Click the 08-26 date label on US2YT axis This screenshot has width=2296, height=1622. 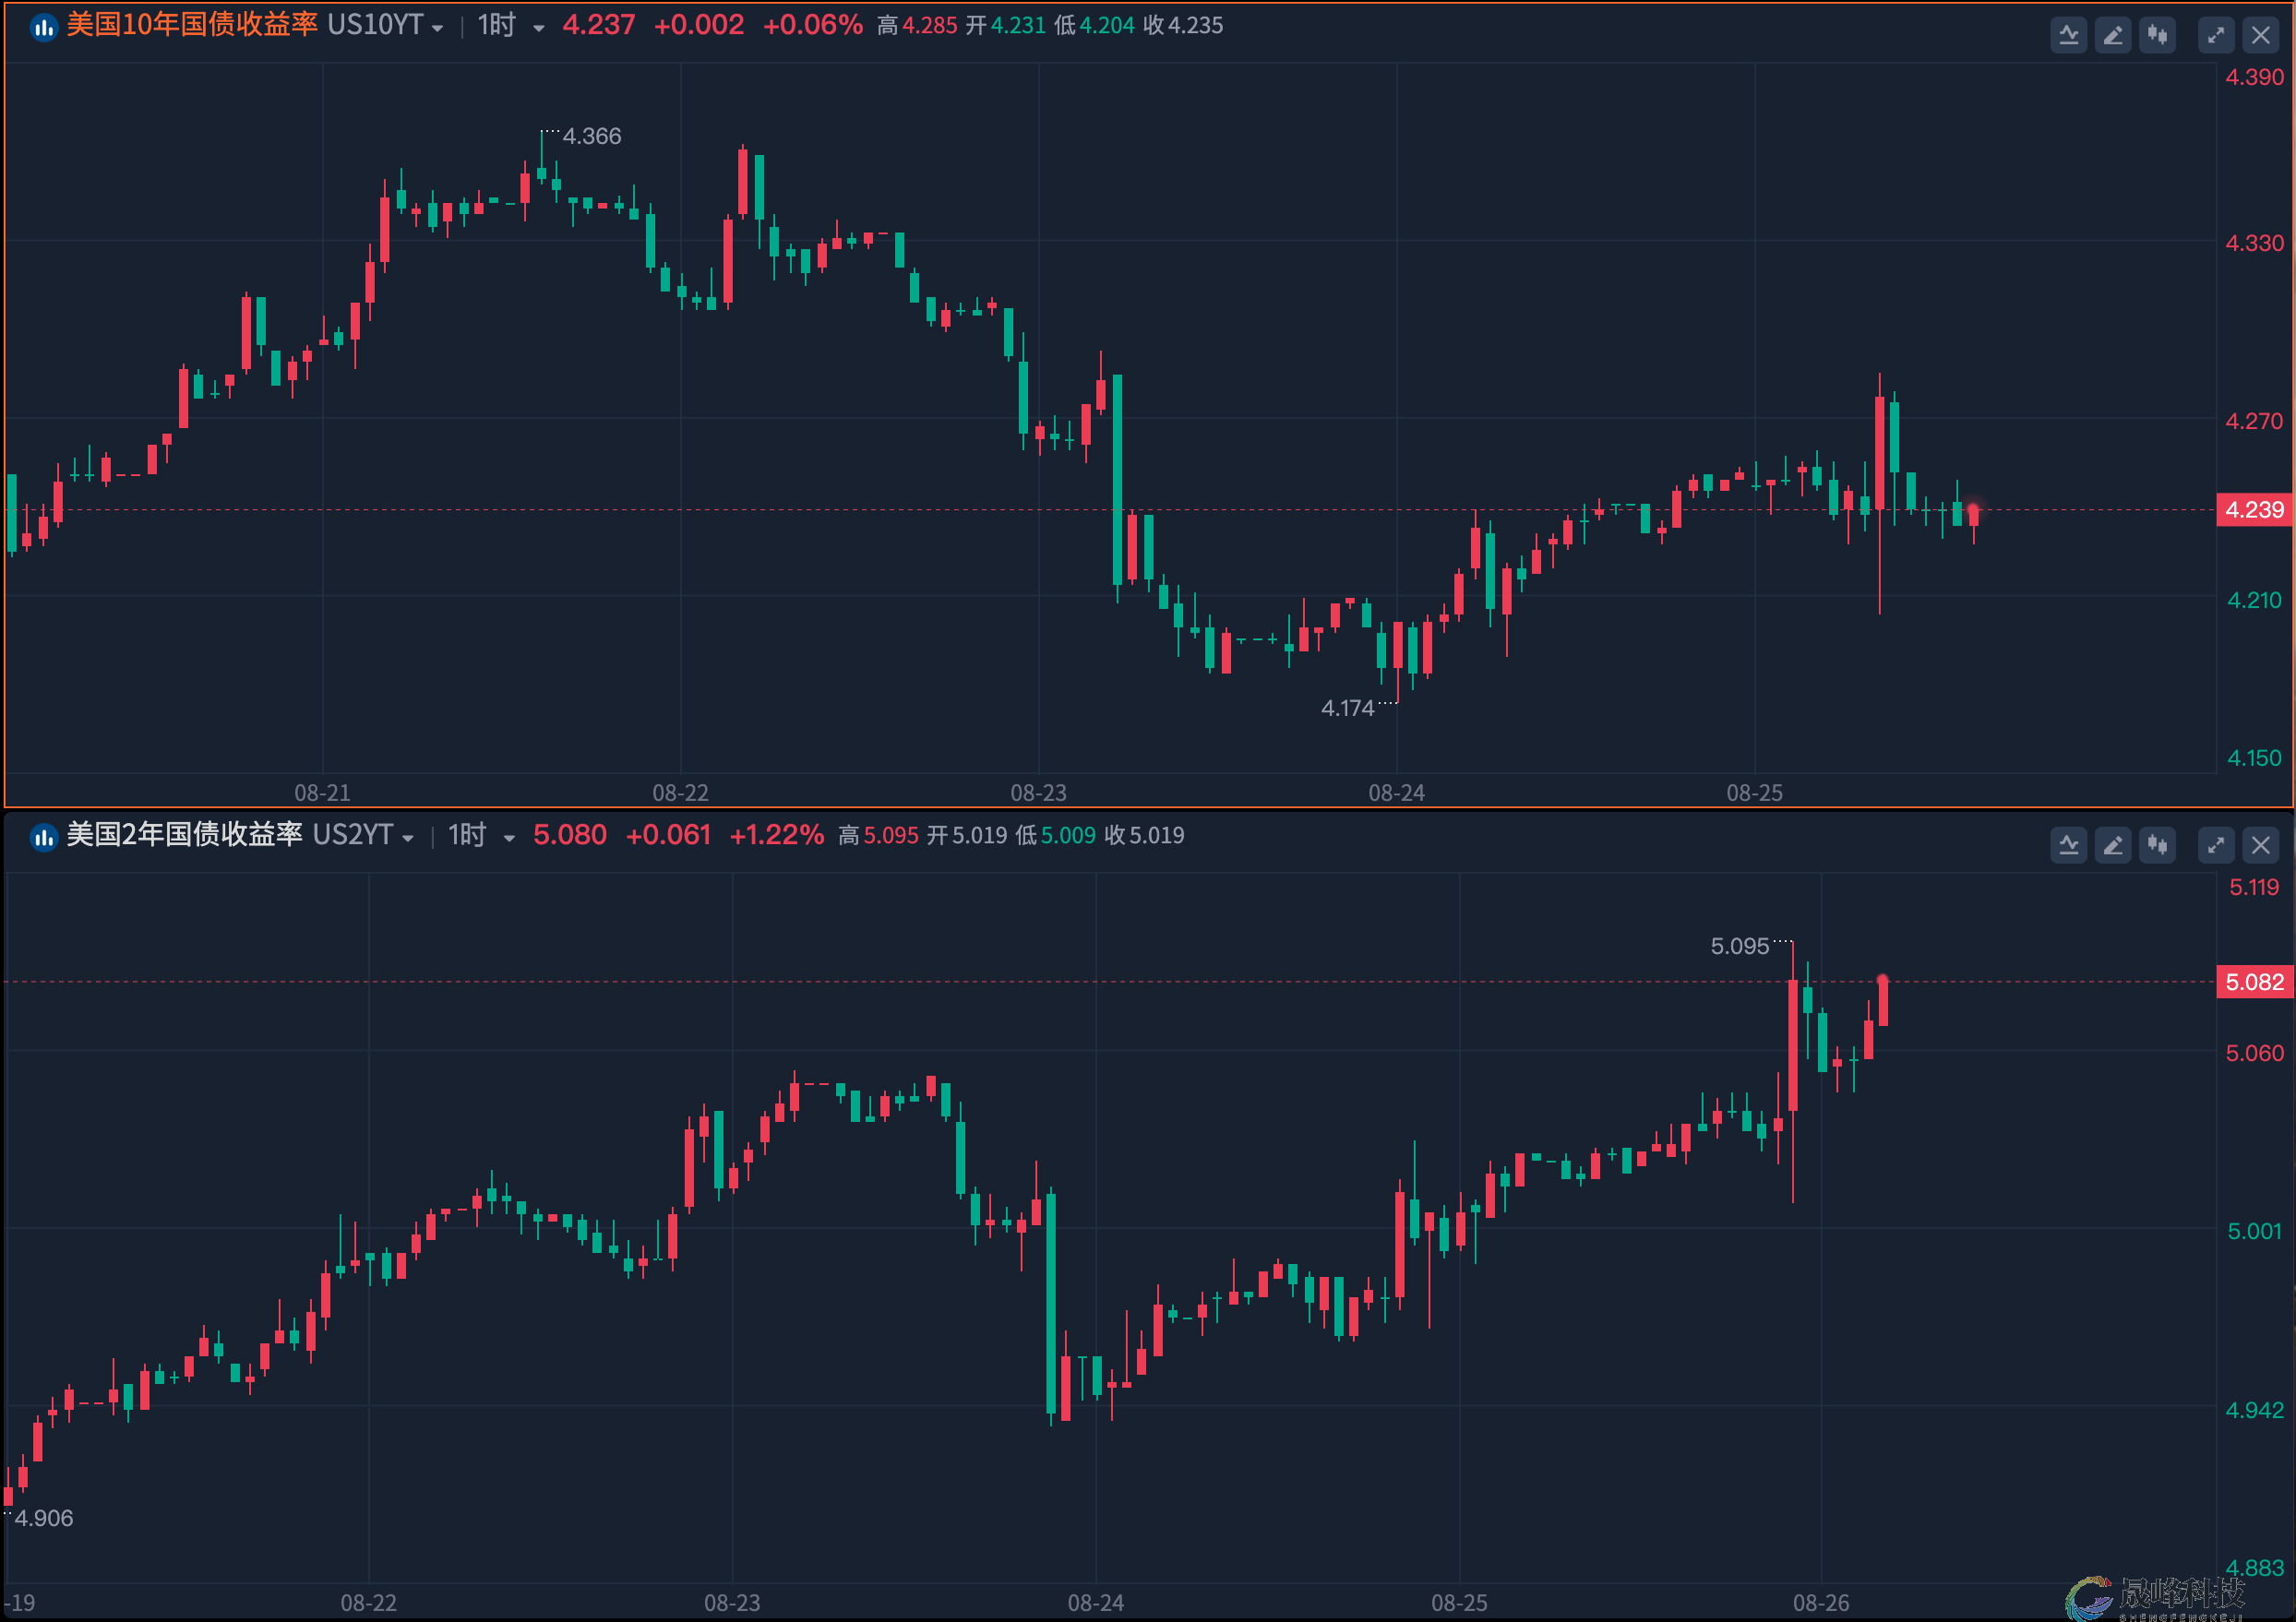pos(1820,1603)
